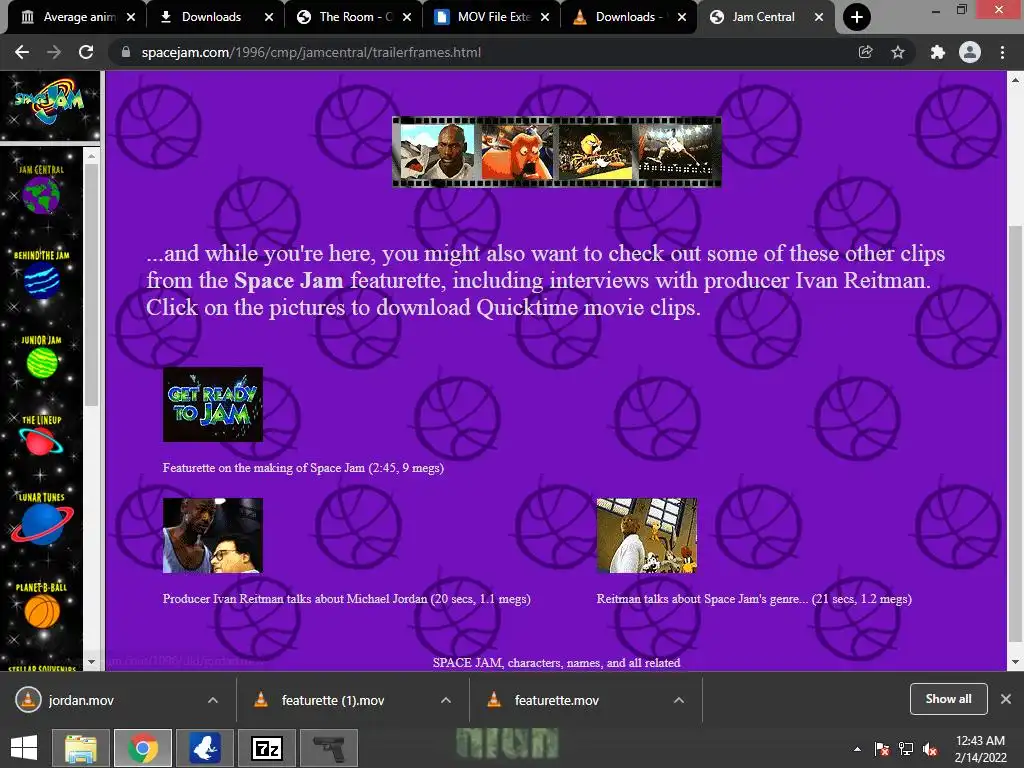1024x768 pixels.
Task: Go forward with browser forward arrow
Action: click(54, 52)
